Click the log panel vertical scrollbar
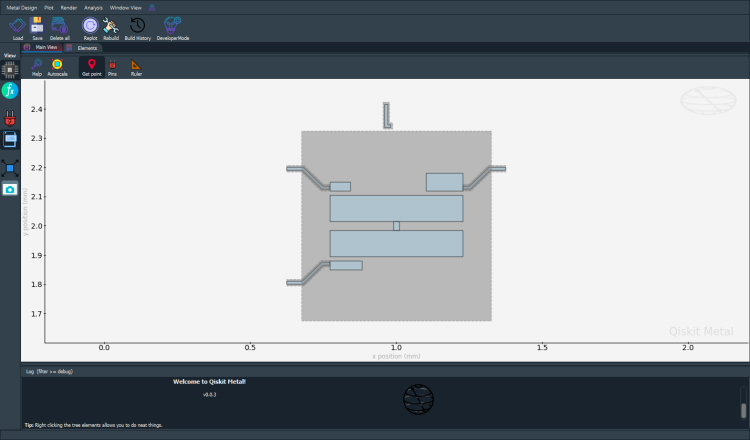The image size is (750, 440). (x=743, y=403)
